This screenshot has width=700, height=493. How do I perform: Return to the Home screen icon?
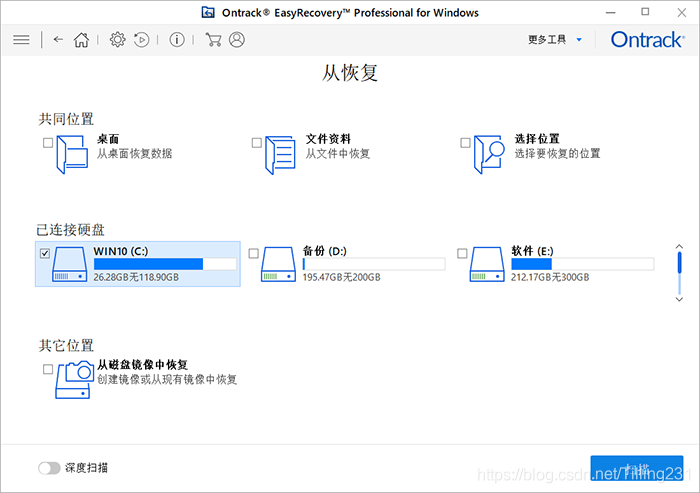pos(81,40)
